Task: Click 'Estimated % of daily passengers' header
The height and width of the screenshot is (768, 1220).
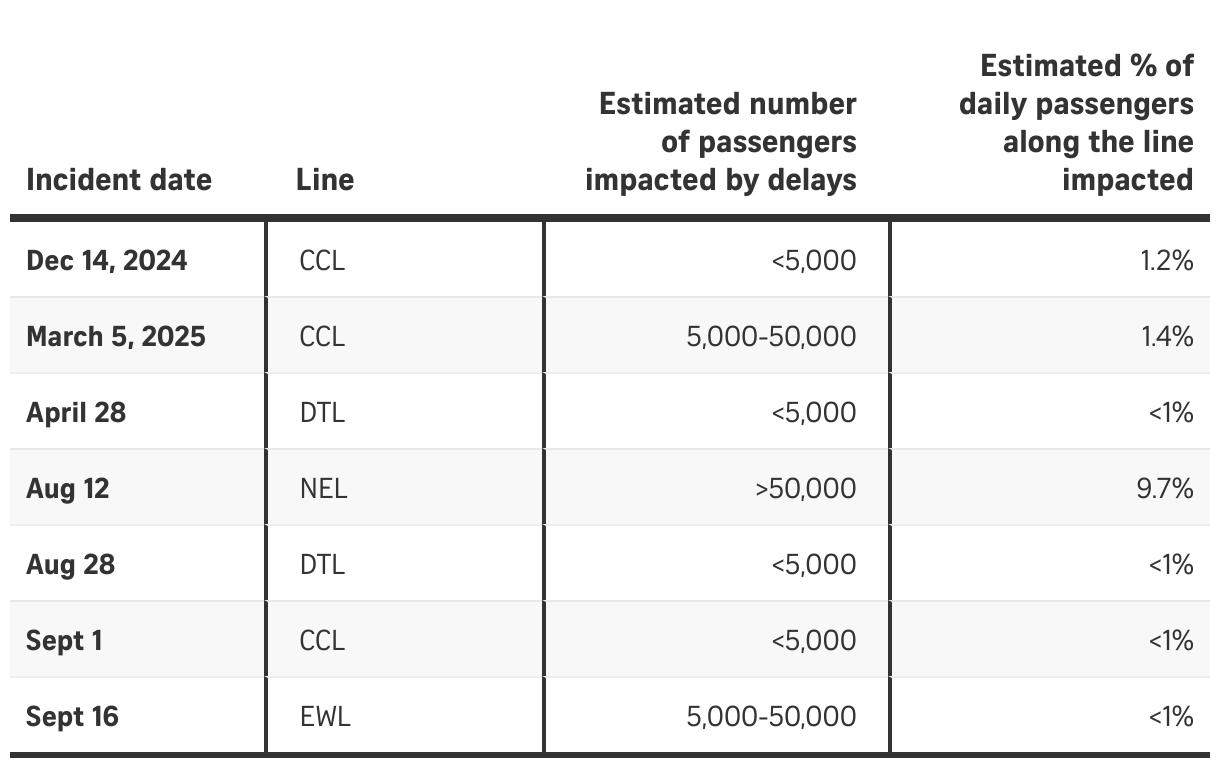Action: [1076, 123]
